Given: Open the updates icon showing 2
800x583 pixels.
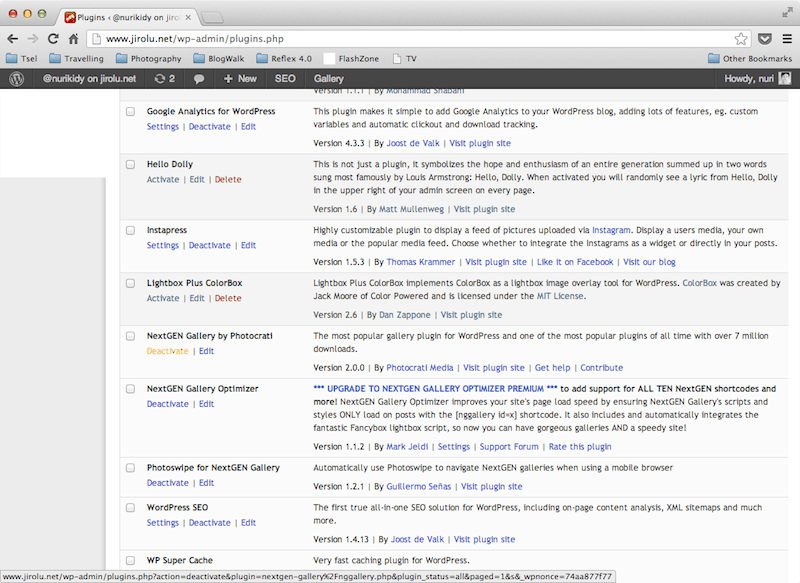Looking at the screenshot, I should (164, 78).
